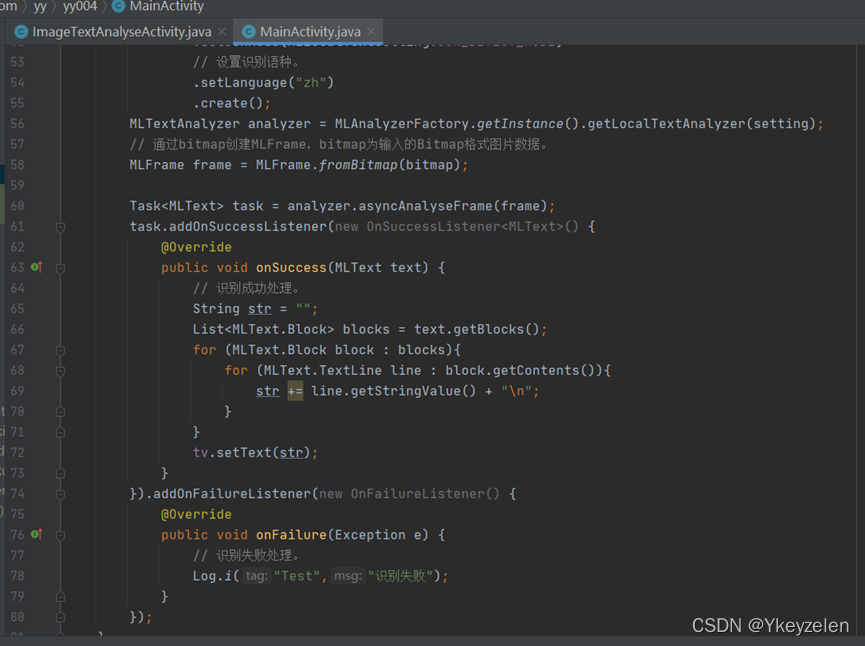
Task: Click the fold end marker on line 71
Action: coord(61,432)
